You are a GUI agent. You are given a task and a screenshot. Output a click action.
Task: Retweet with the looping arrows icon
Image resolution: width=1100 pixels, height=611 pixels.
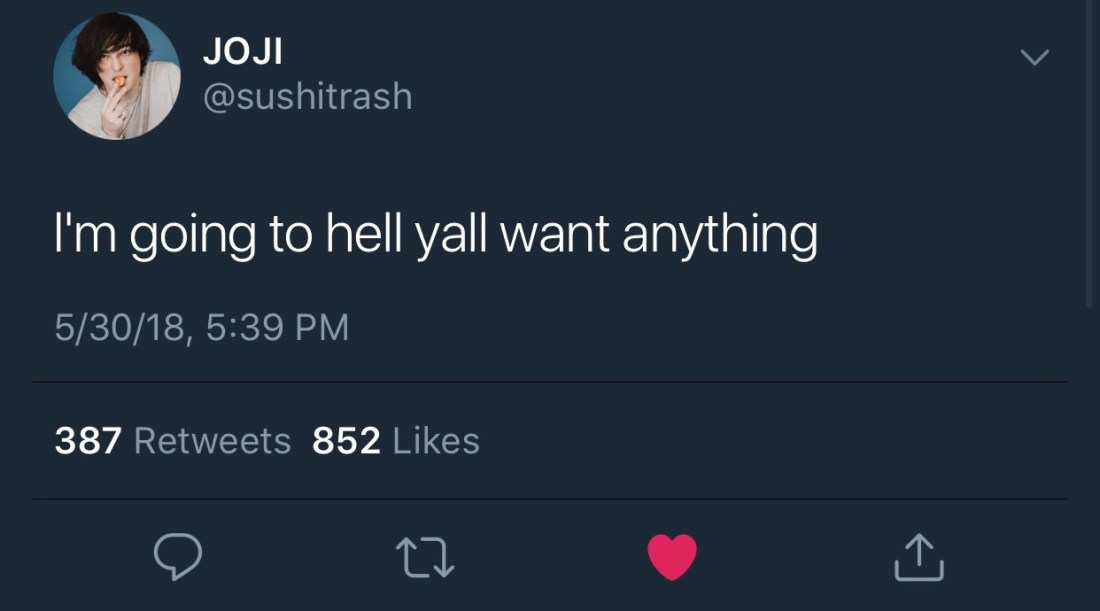click(425, 558)
